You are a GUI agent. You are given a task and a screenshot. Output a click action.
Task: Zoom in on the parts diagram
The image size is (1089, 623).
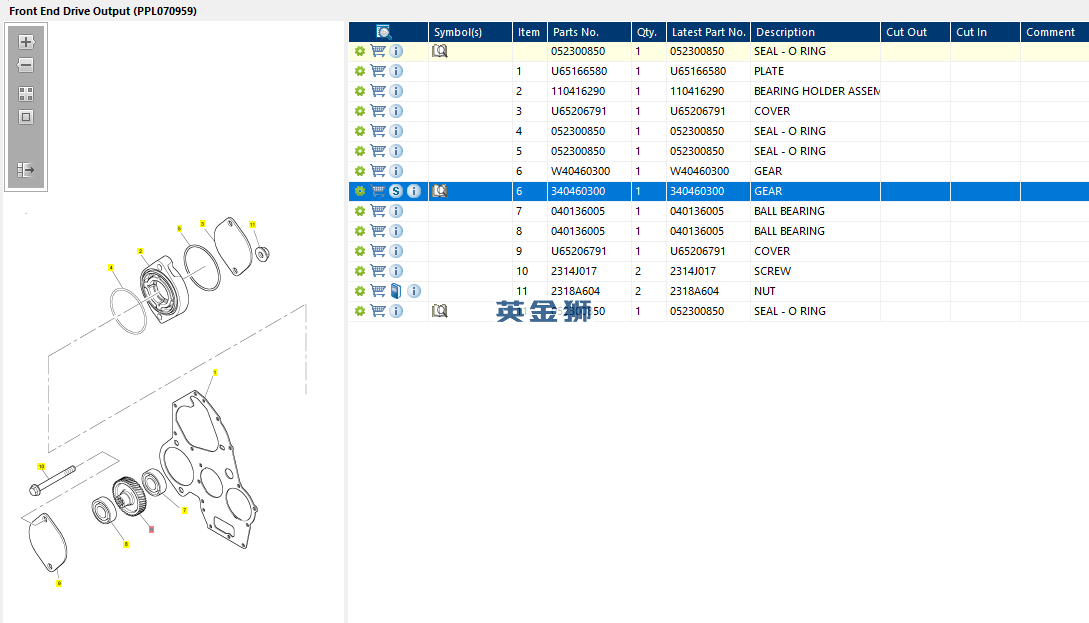pyautogui.click(x=26, y=42)
